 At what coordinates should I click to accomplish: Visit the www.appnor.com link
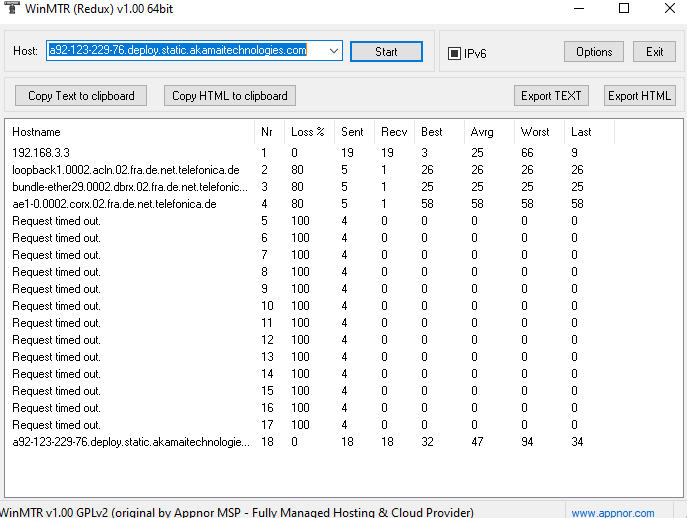click(613, 513)
